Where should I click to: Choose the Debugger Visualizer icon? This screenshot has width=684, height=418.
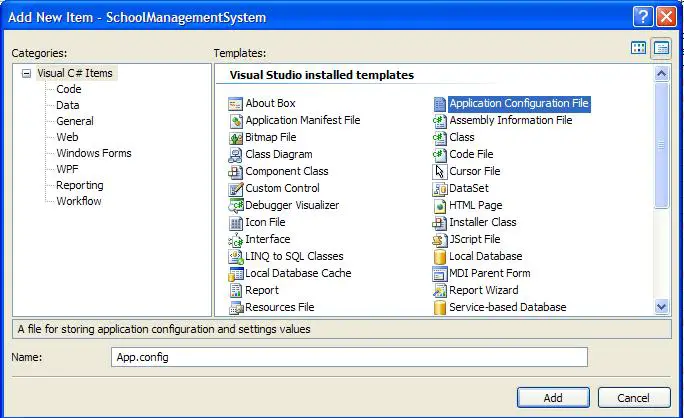(236, 206)
